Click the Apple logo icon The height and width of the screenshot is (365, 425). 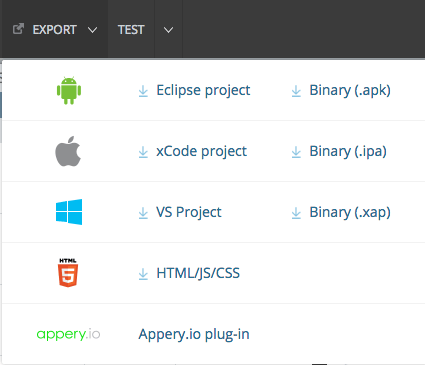[68, 151]
